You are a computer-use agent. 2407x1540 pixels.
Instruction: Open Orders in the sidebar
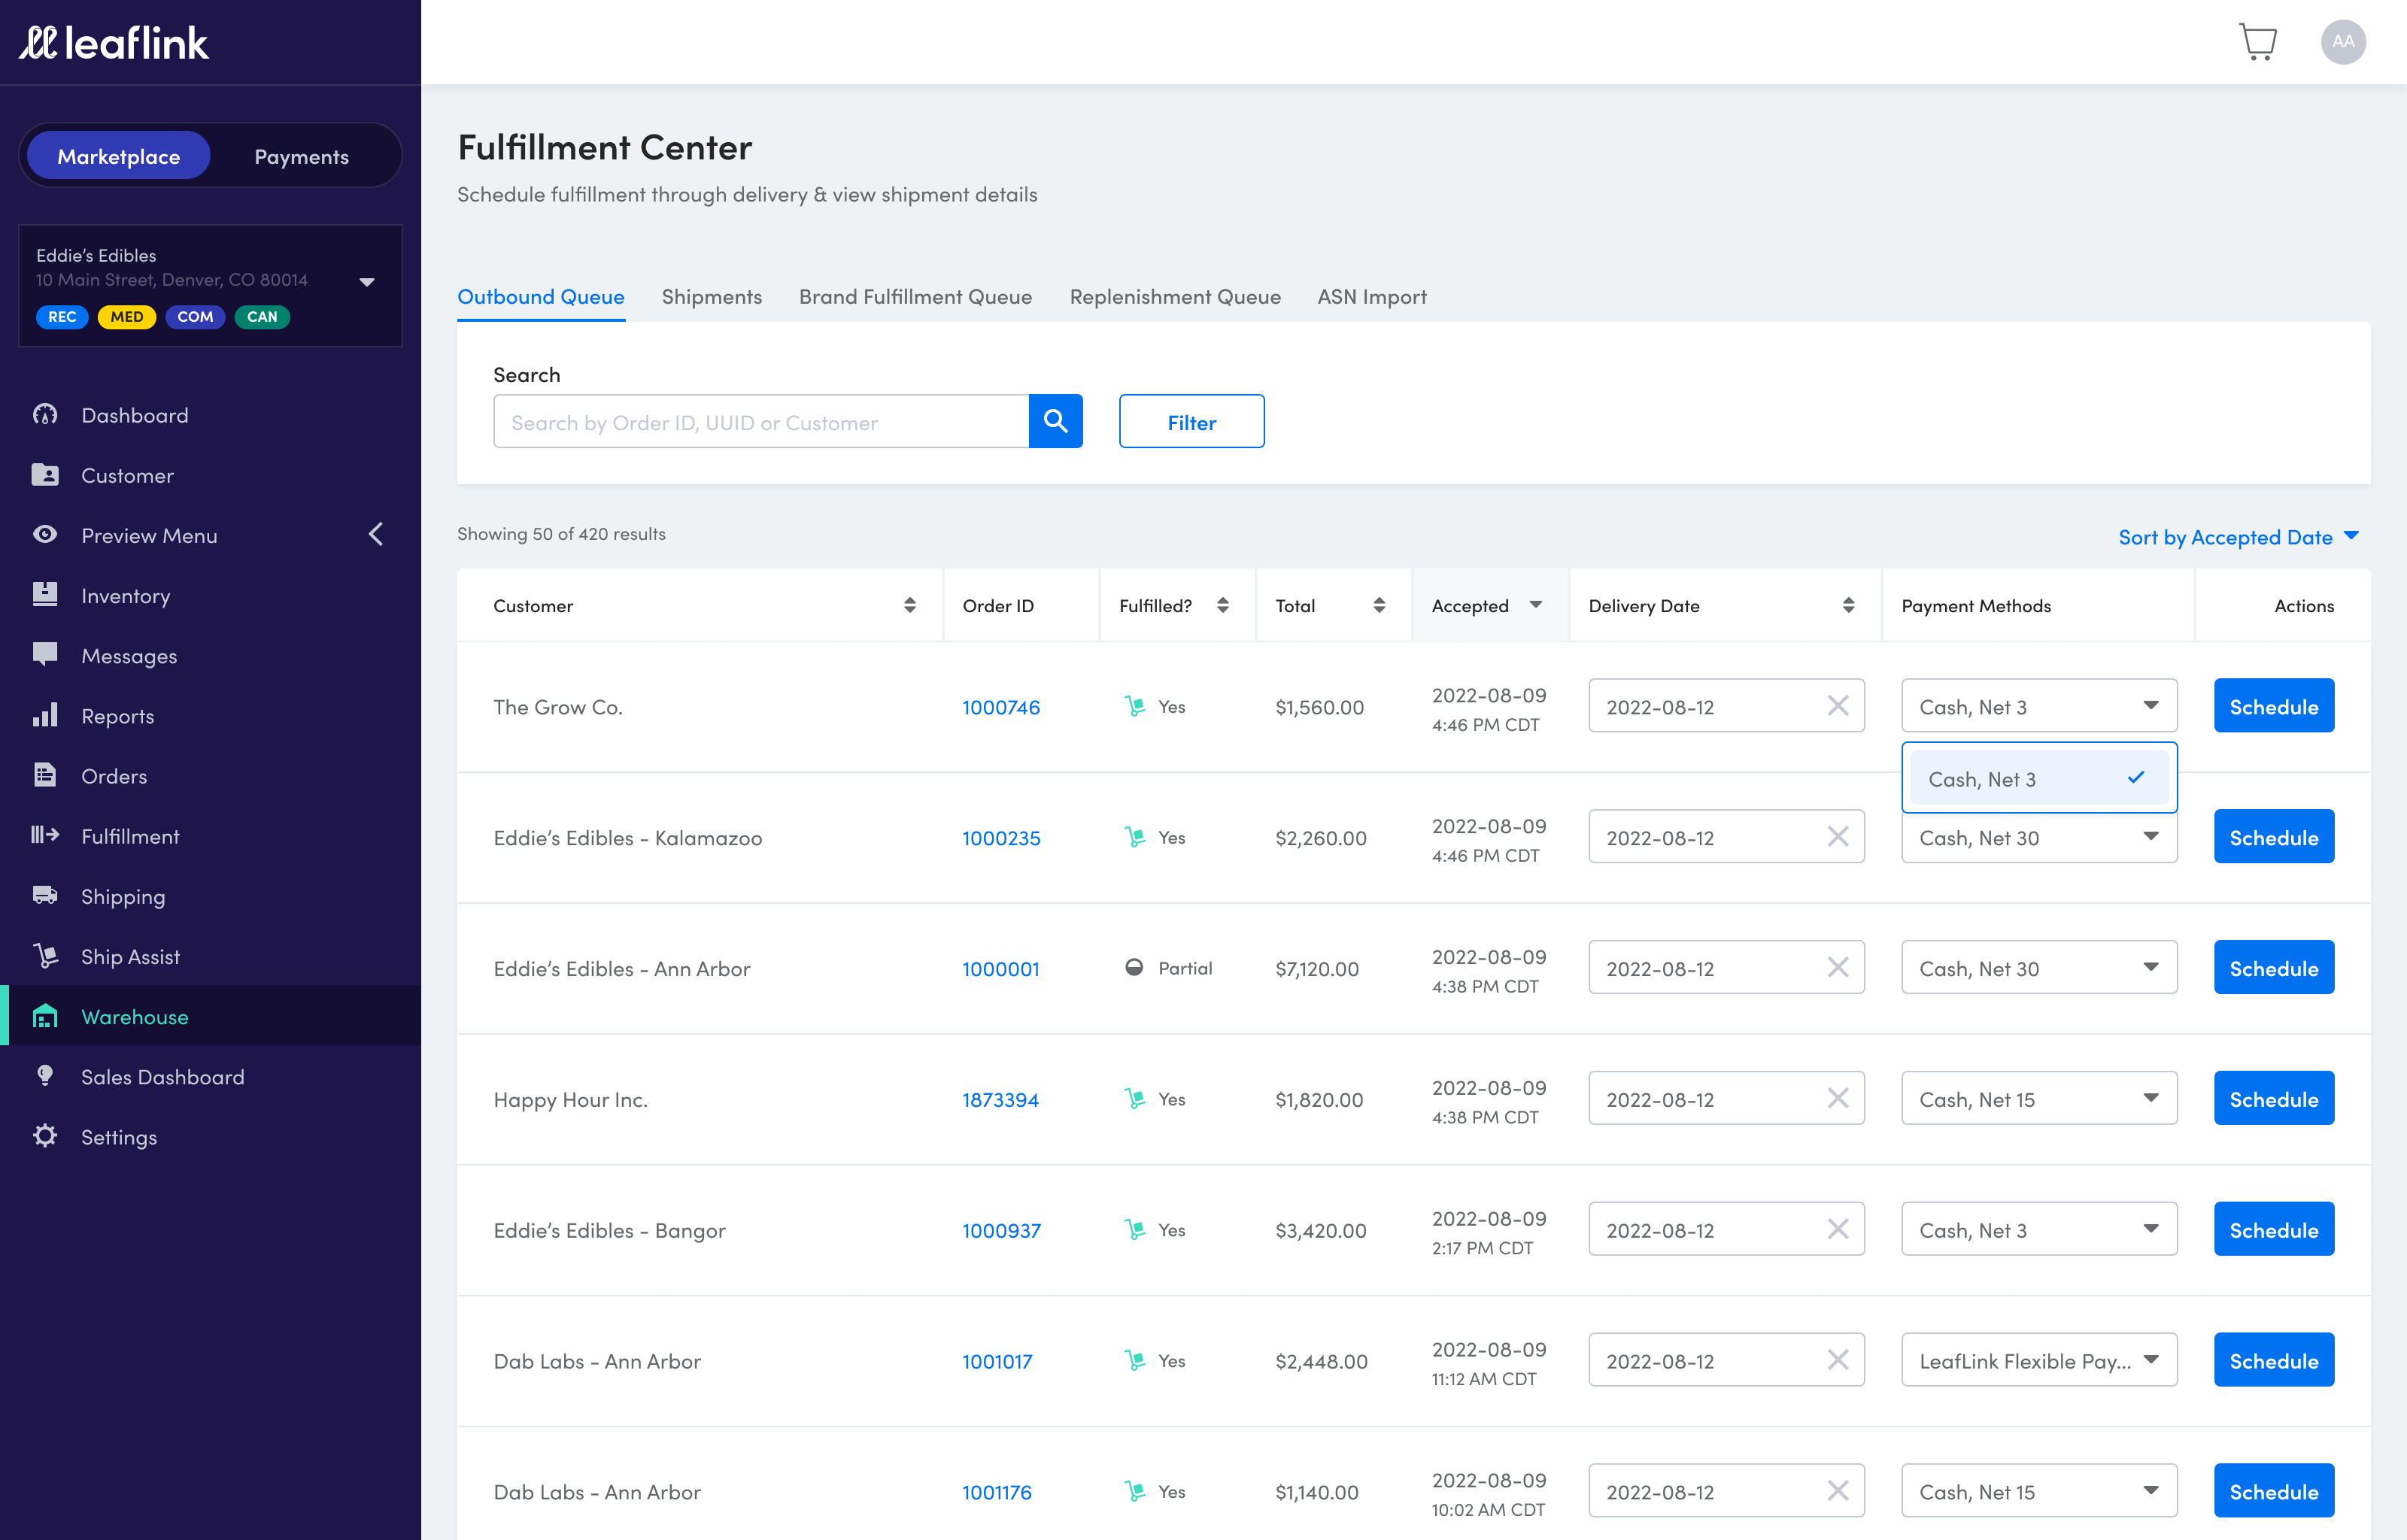pos(210,776)
